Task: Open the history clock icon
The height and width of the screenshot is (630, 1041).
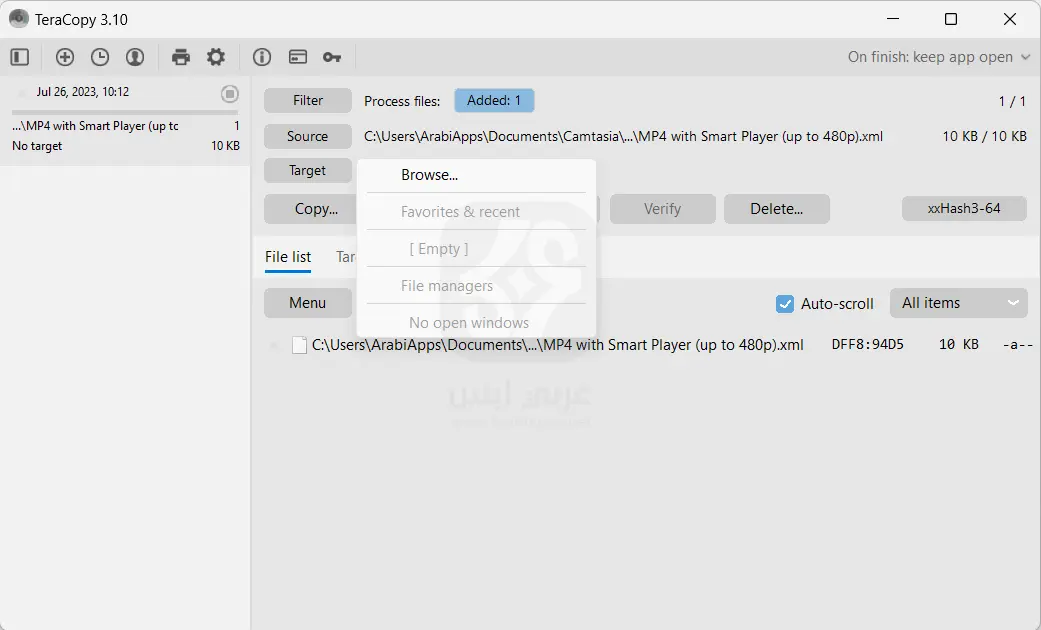Action: [100, 57]
